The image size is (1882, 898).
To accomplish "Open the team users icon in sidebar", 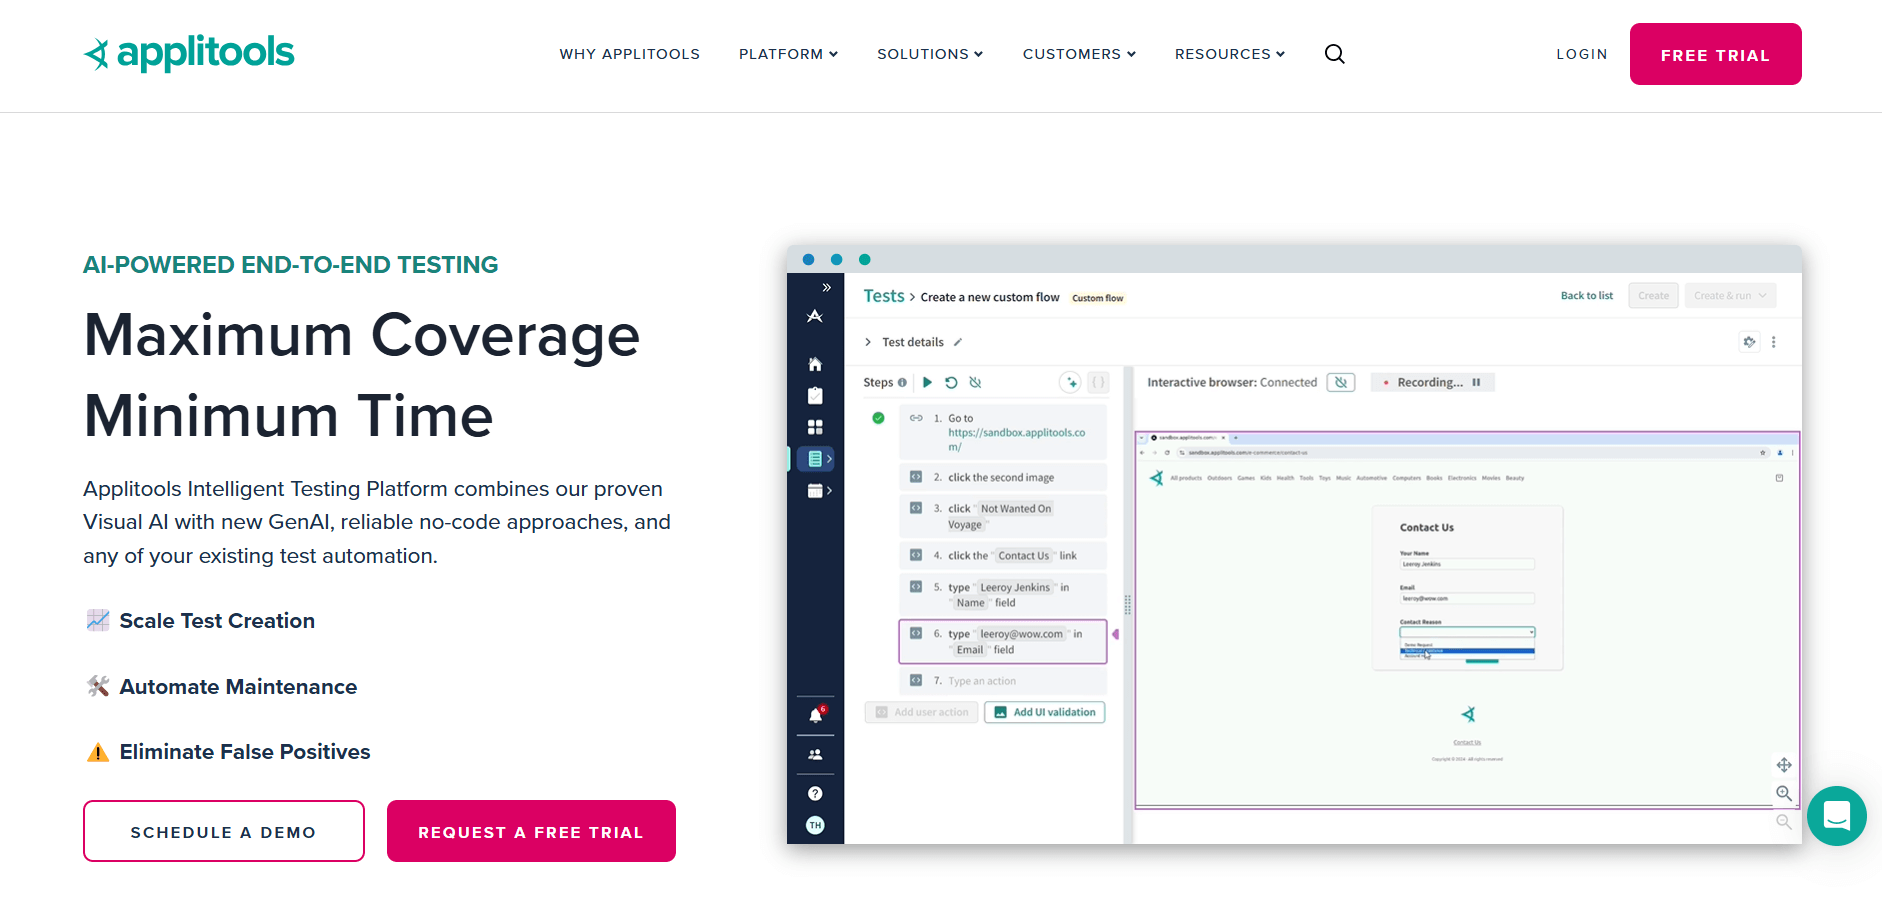I will (x=815, y=755).
